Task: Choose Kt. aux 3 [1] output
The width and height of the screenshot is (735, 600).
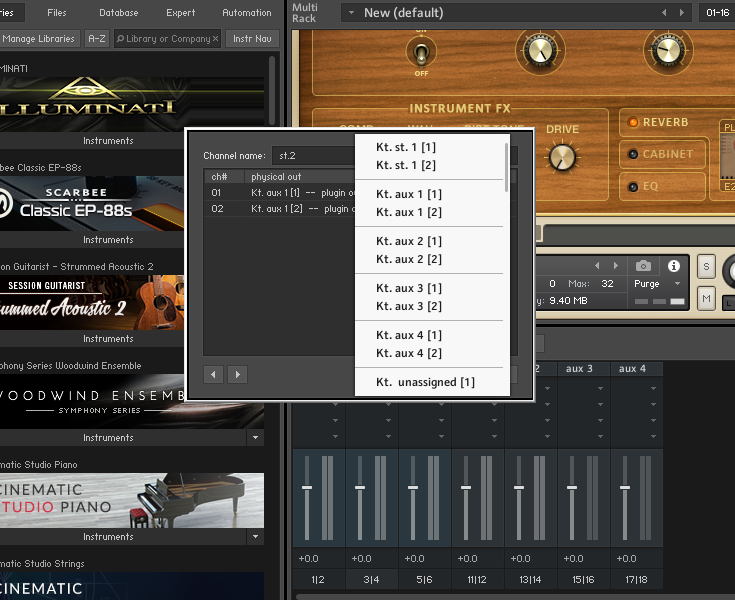Action: (408, 288)
